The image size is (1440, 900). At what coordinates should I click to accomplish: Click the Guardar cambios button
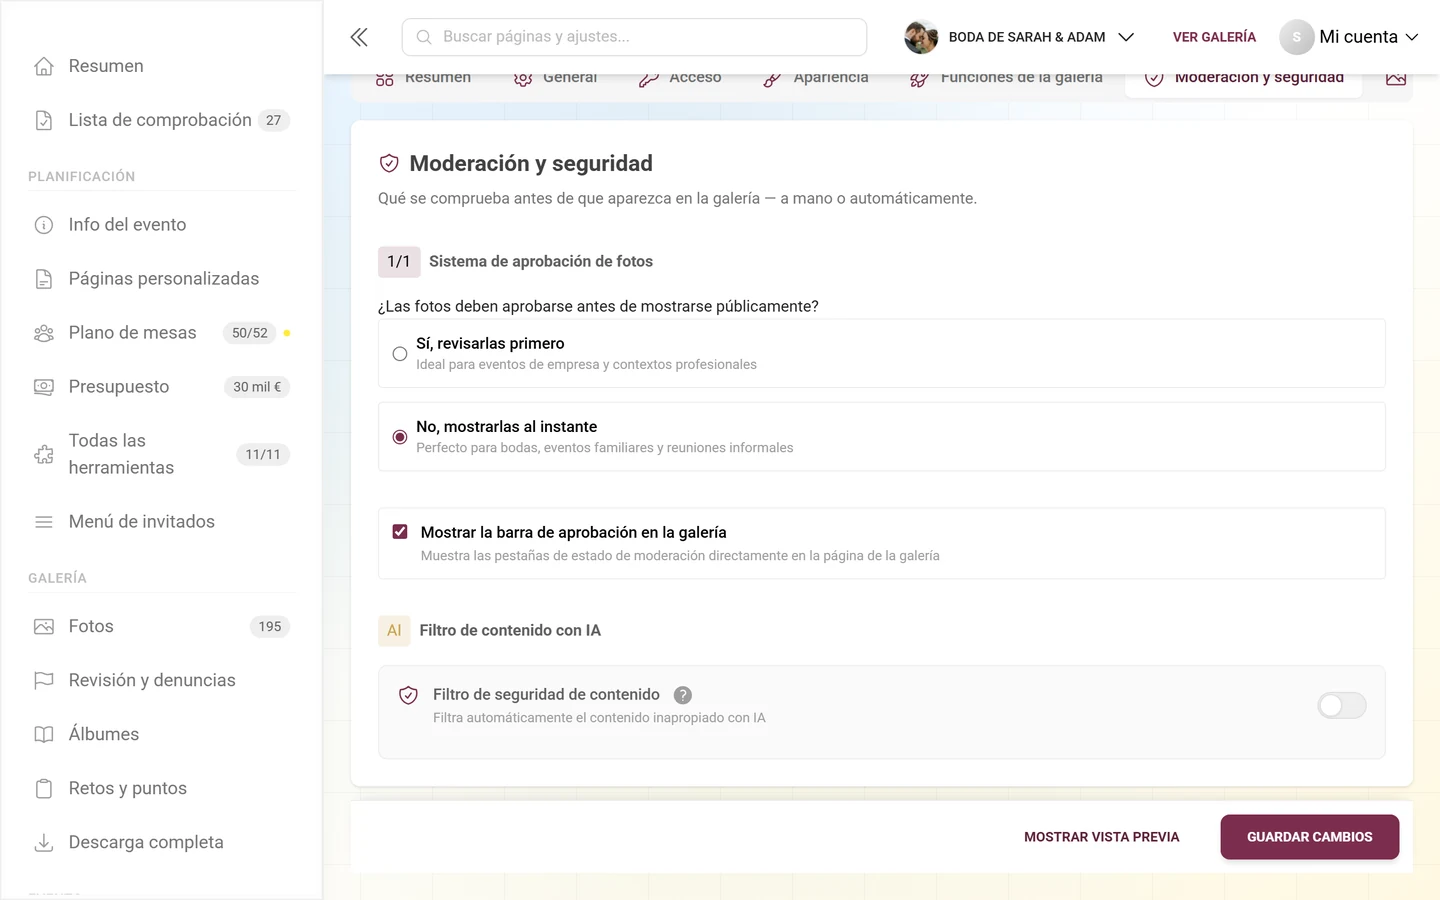coord(1310,837)
